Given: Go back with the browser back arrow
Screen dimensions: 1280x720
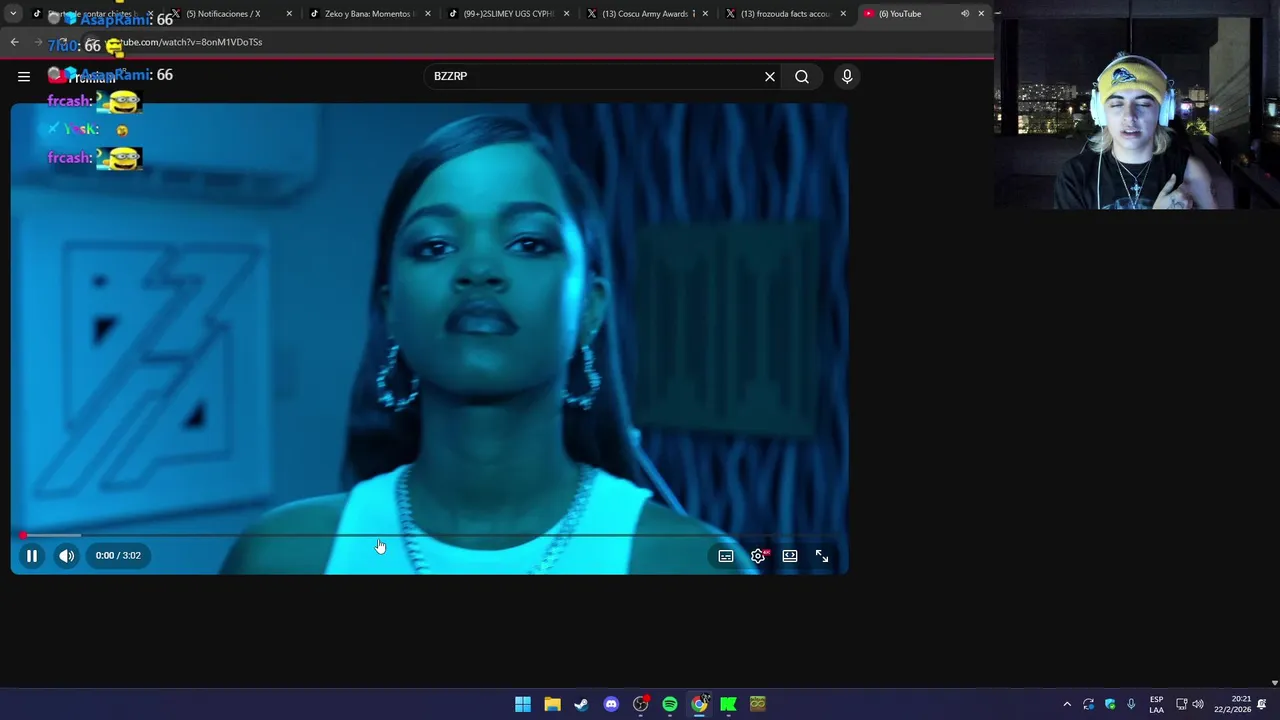Looking at the screenshot, I should coord(14,42).
